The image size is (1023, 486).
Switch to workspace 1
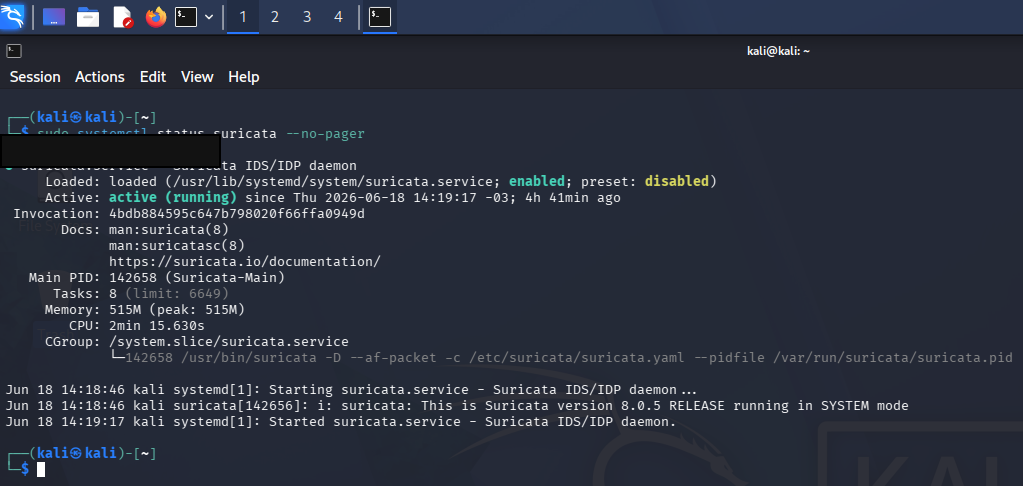pyautogui.click(x=243, y=17)
